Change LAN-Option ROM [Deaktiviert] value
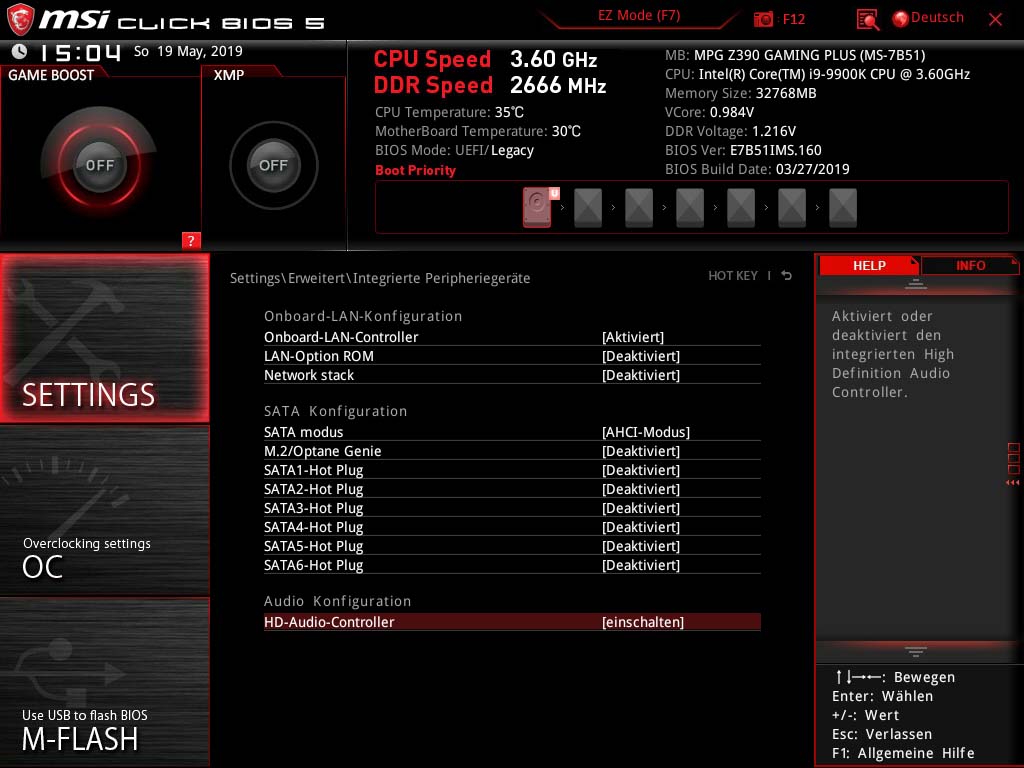 [x=641, y=356]
